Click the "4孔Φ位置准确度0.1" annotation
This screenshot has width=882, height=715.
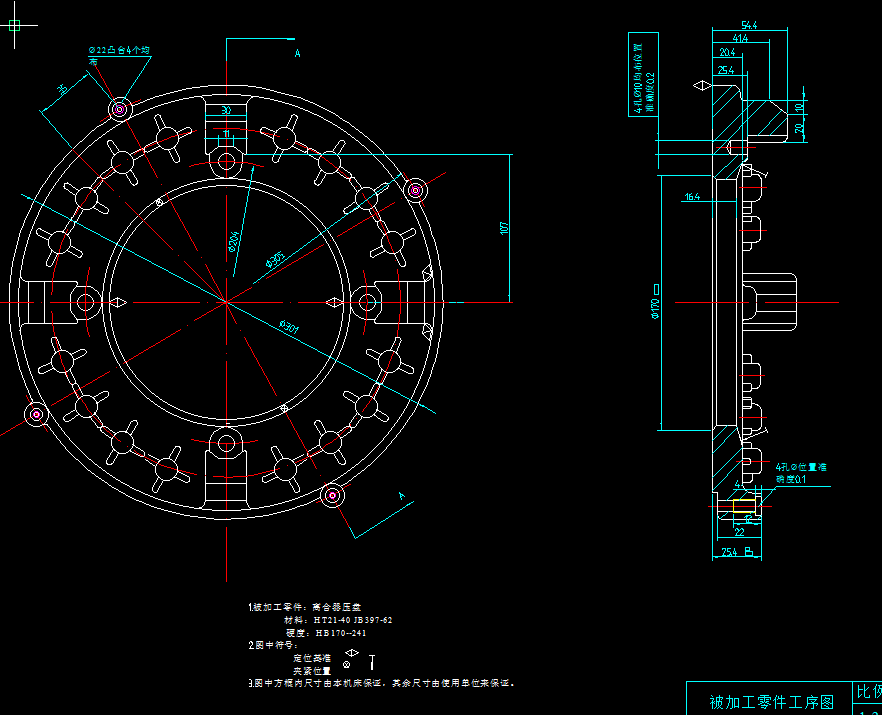click(801, 473)
